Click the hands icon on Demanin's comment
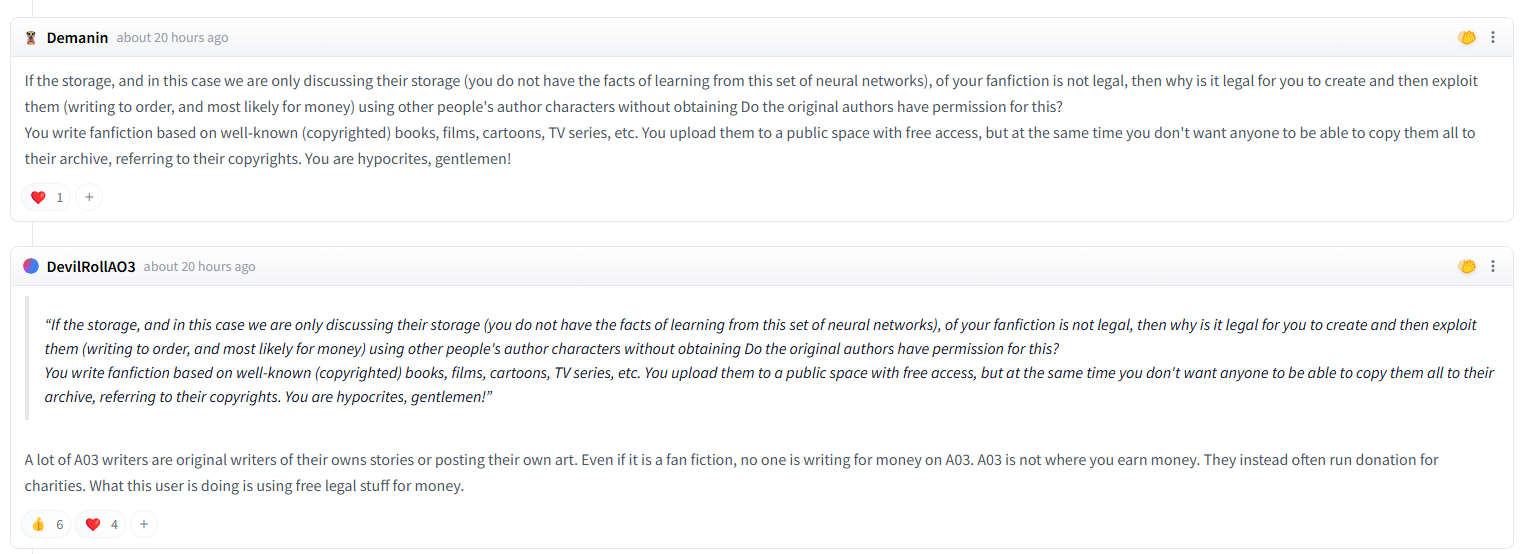 tap(1467, 38)
